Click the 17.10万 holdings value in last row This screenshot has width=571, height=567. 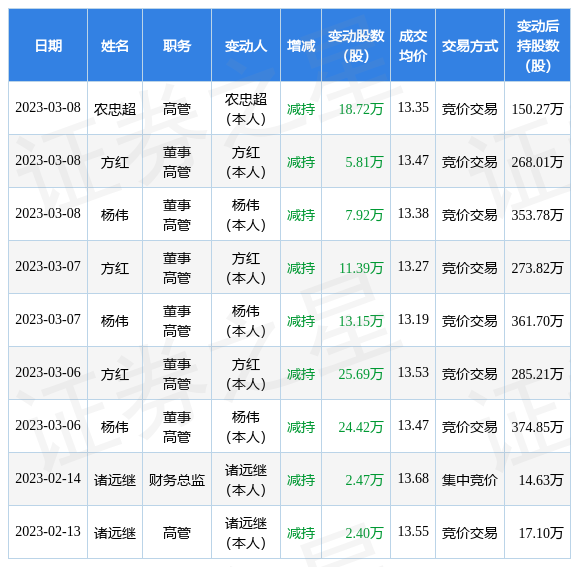pyautogui.click(x=541, y=533)
